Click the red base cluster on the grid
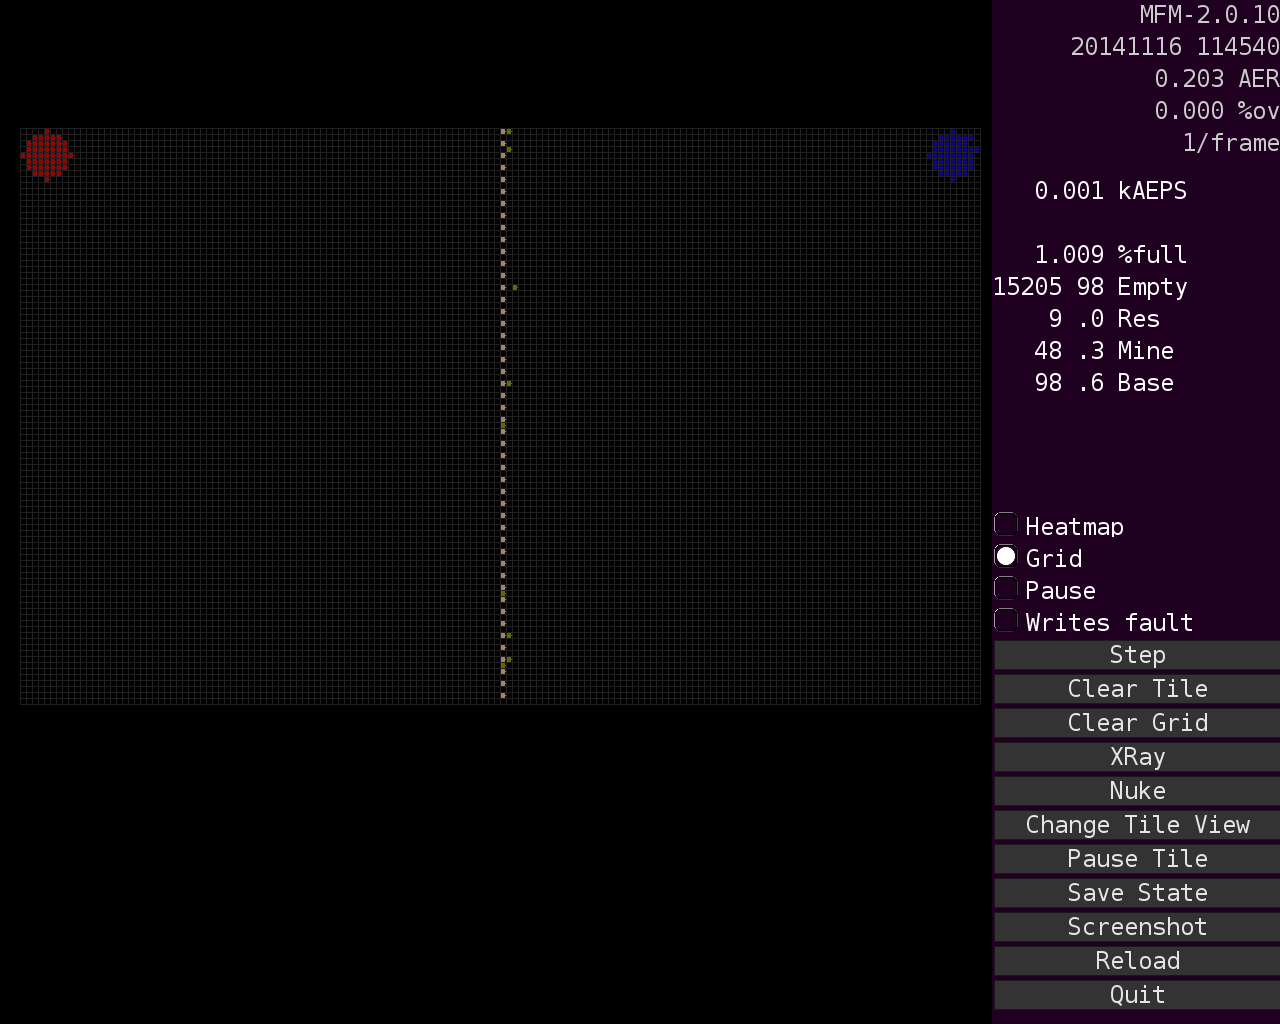This screenshot has width=1280, height=1024. pos(47,155)
